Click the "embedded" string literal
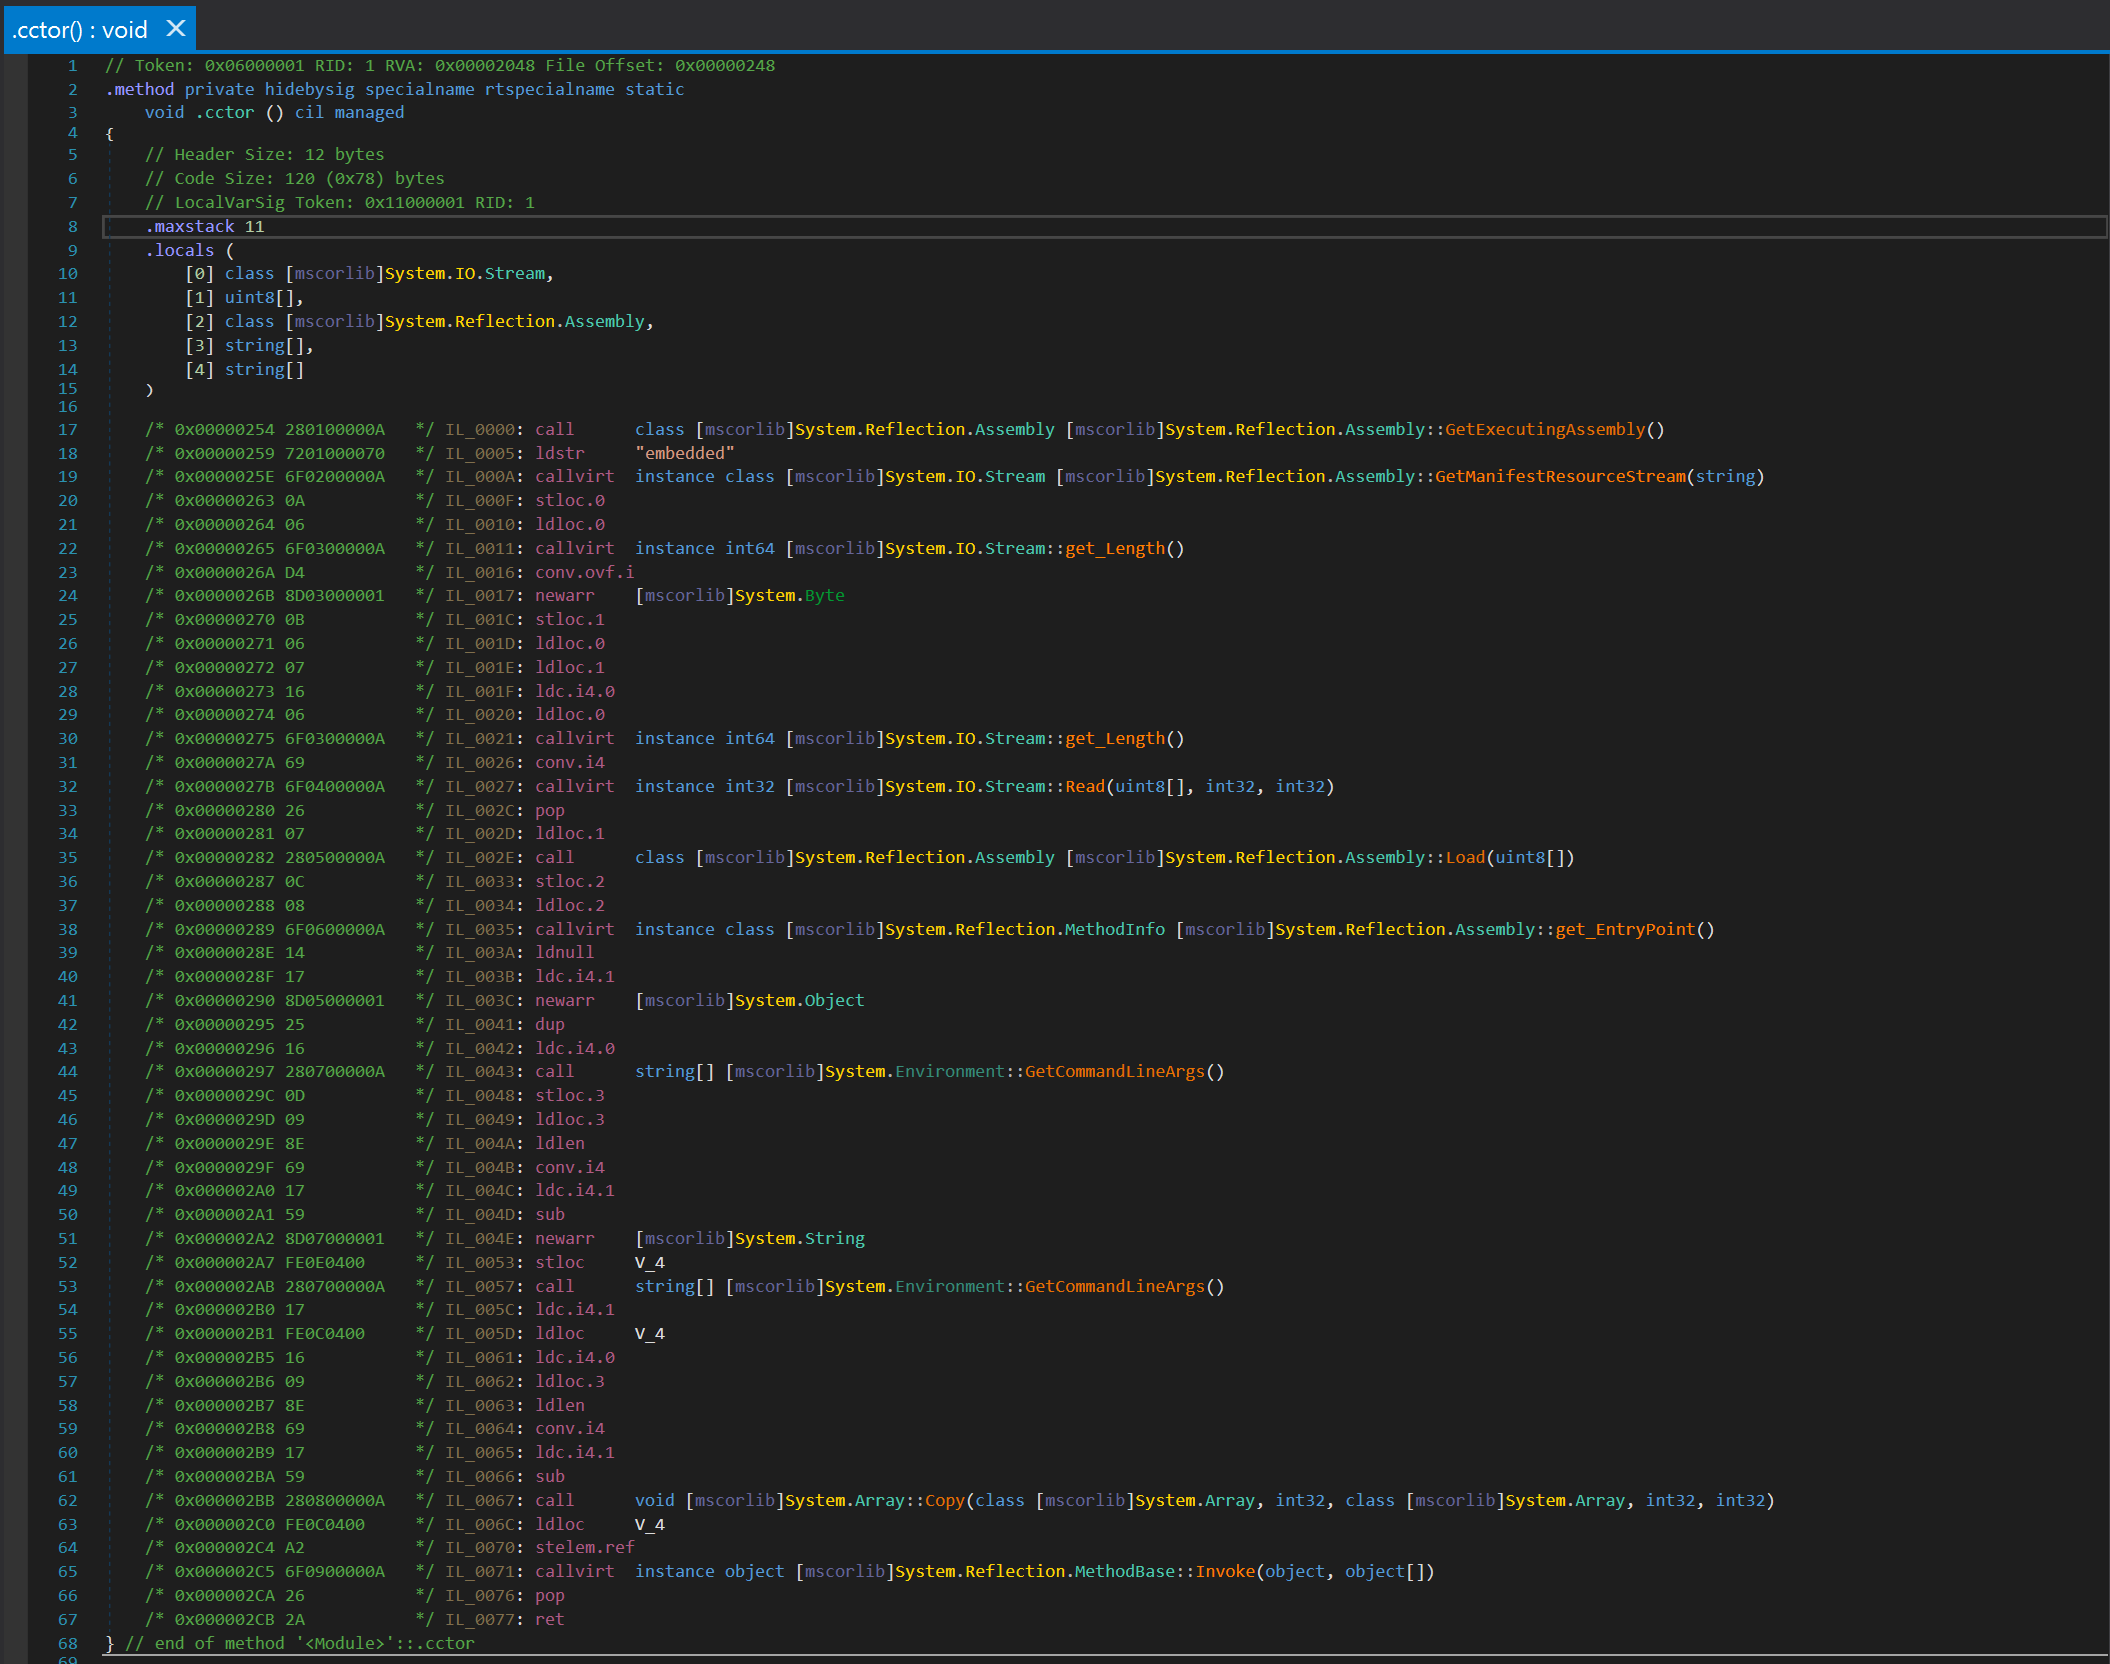 point(684,453)
